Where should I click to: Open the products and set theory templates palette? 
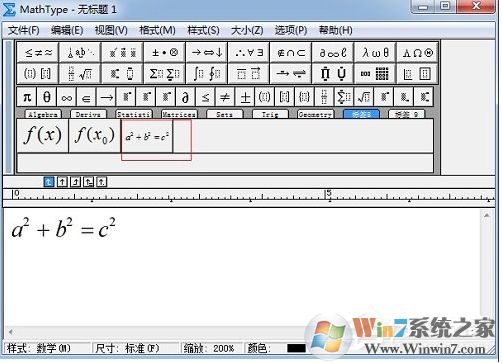[333, 73]
